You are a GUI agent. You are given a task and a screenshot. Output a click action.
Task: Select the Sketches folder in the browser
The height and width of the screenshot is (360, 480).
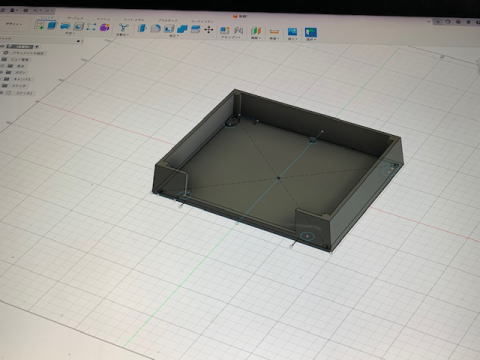[x=19, y=86]
